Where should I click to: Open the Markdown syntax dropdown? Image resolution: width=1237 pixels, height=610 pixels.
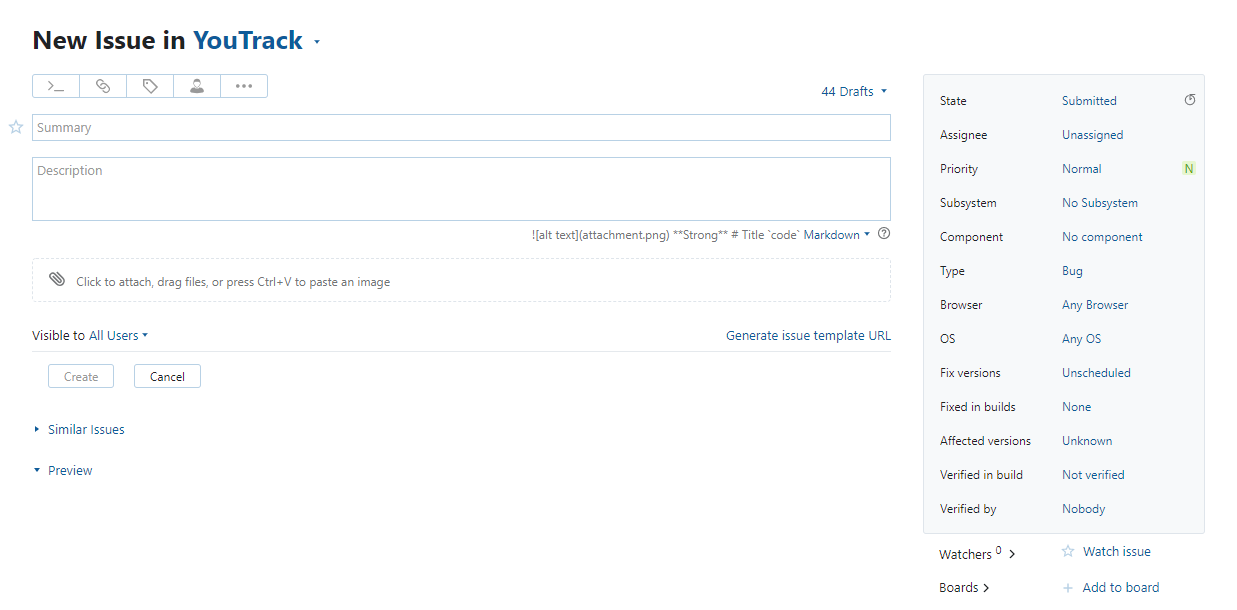coord(837,235)
